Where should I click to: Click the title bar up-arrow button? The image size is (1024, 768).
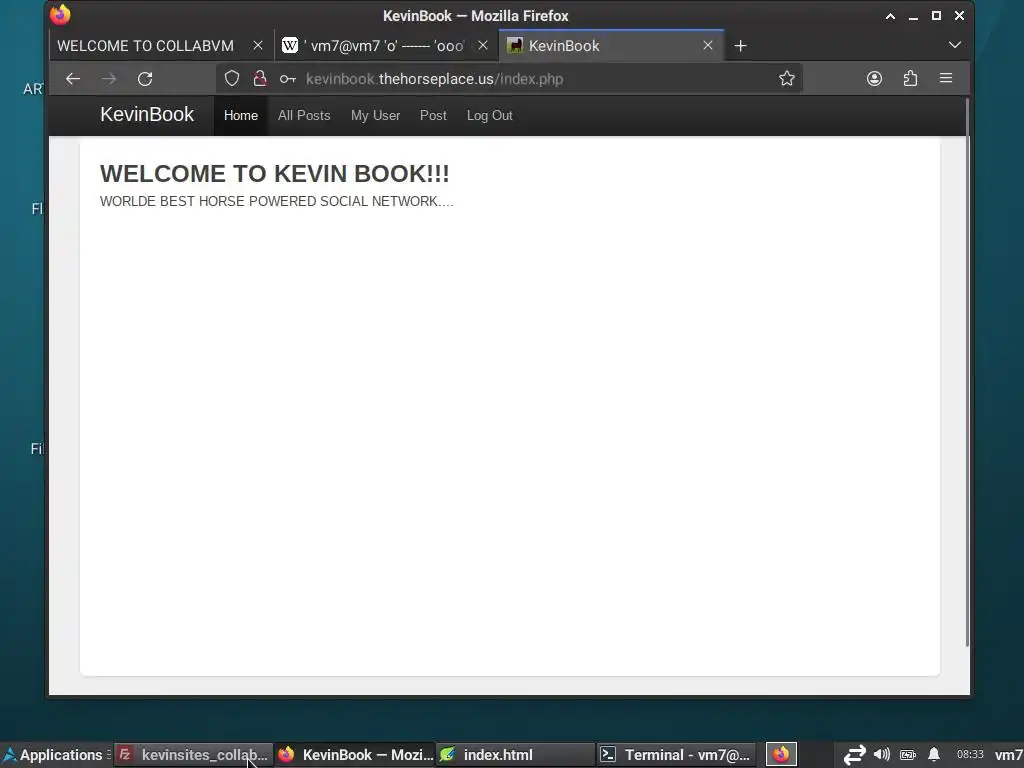[x=890, y=16]
